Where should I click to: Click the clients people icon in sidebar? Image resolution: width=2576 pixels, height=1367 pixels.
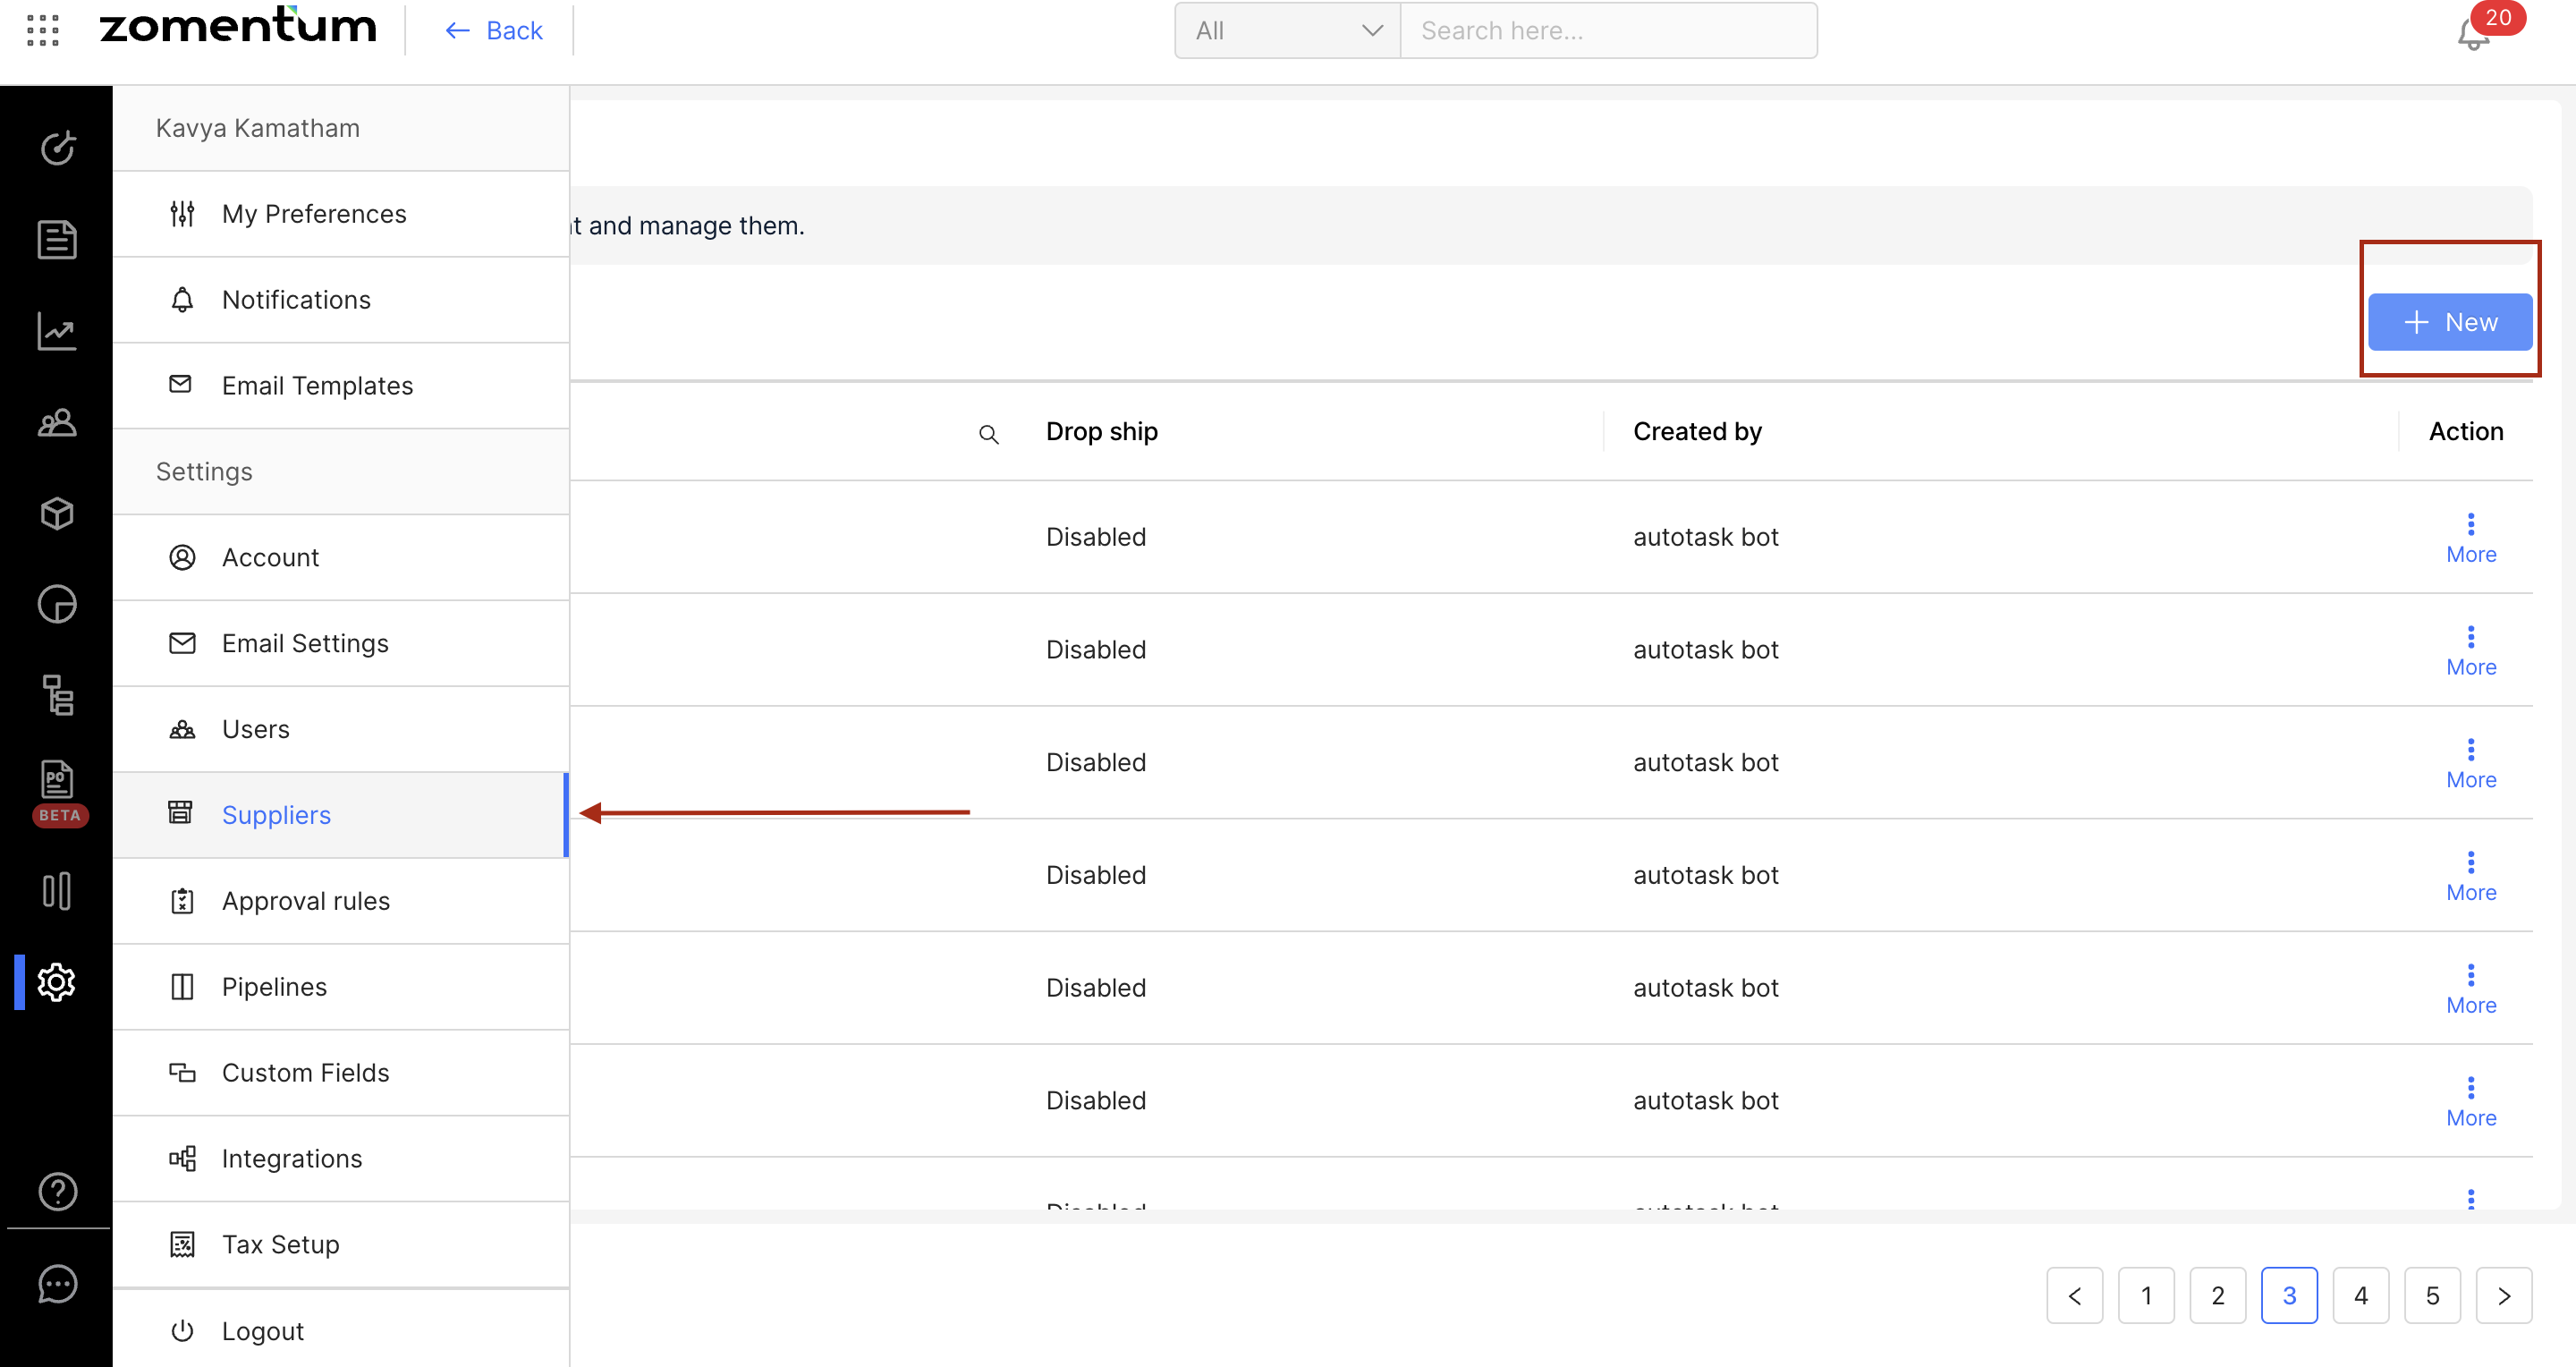pos(57,423)
